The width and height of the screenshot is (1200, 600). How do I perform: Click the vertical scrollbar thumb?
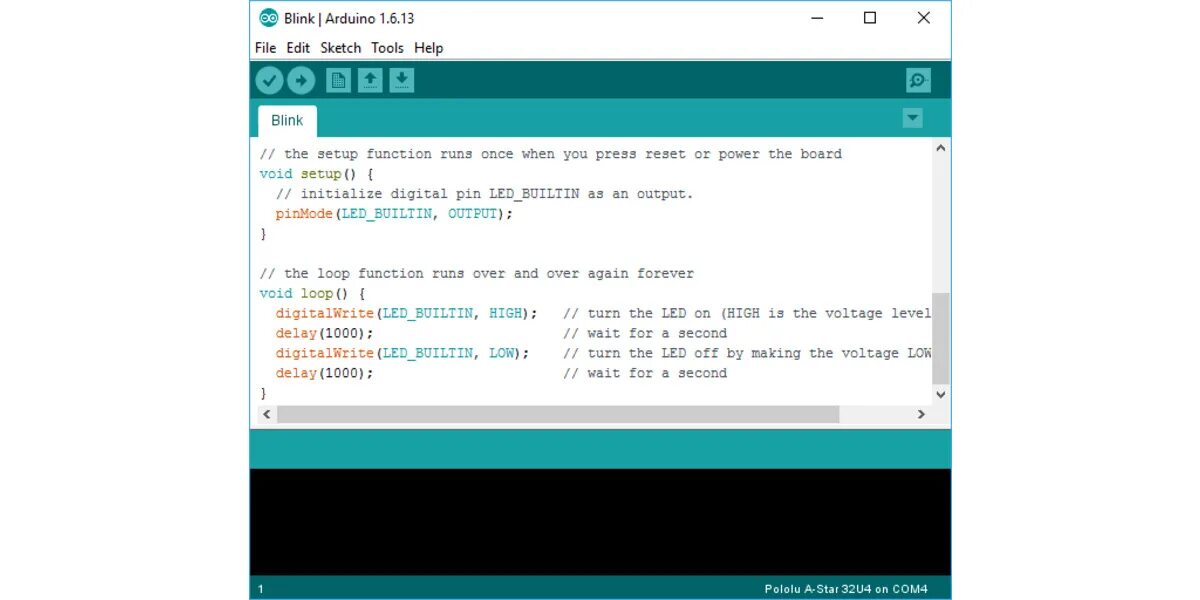click(x=941, y=339)
